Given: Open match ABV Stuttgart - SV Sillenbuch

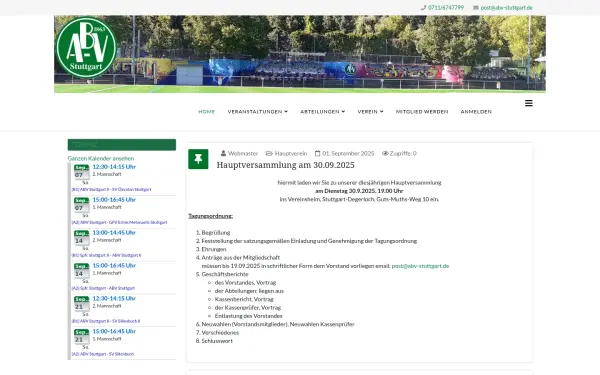Looking at the screenshot, I should click(103, 354).
